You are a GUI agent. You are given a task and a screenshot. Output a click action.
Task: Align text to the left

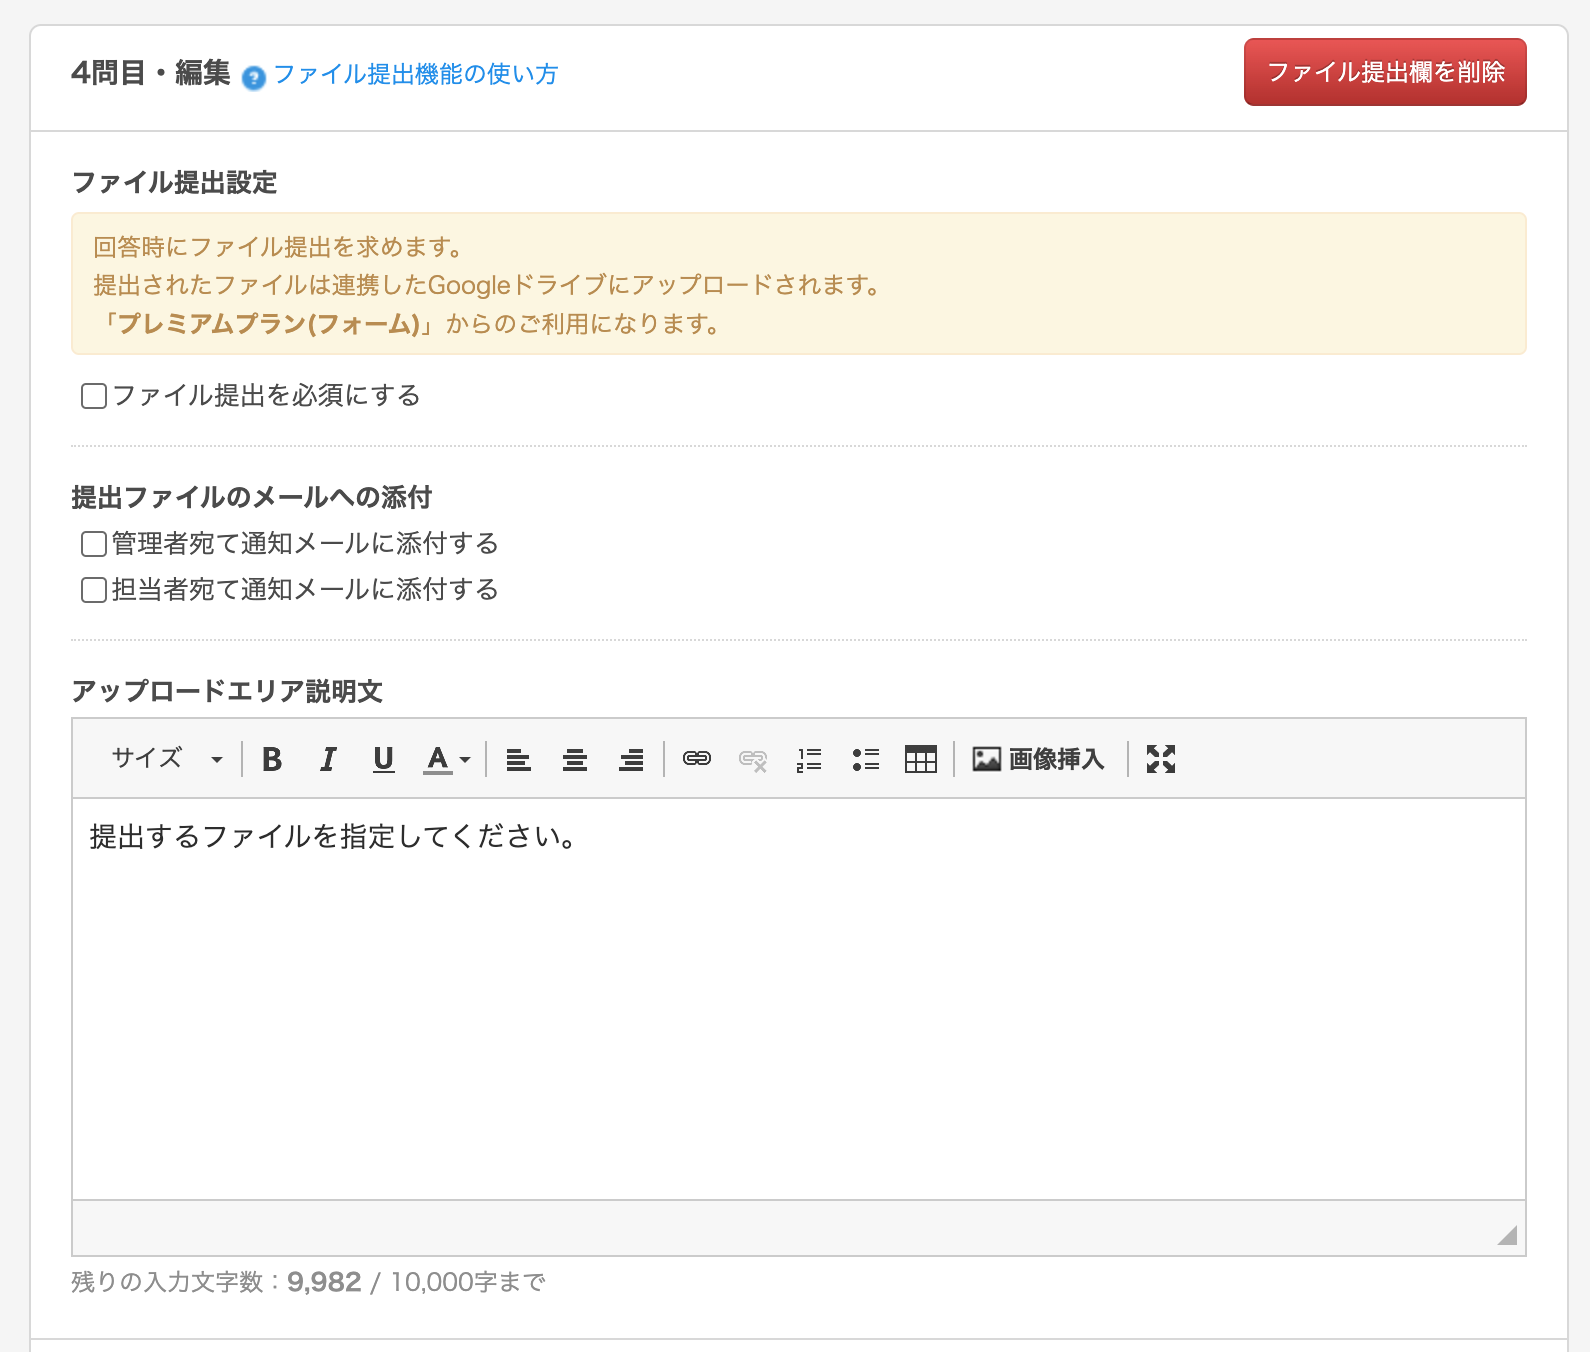tap(518, 760)
